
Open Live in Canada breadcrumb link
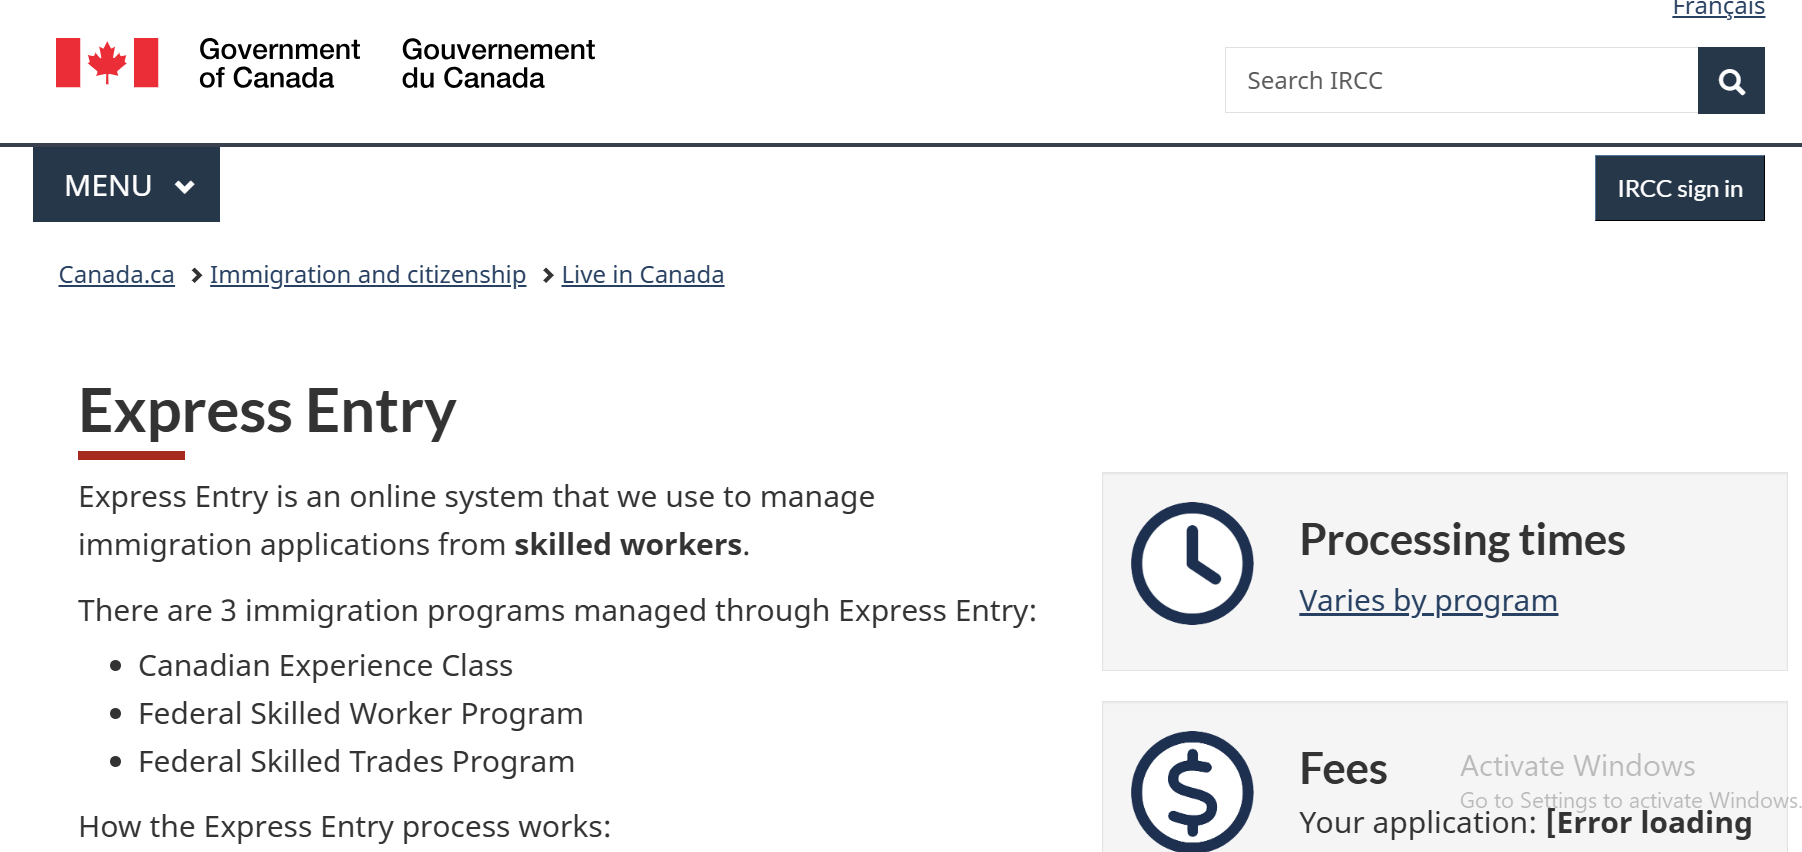[x=643, y=275]
